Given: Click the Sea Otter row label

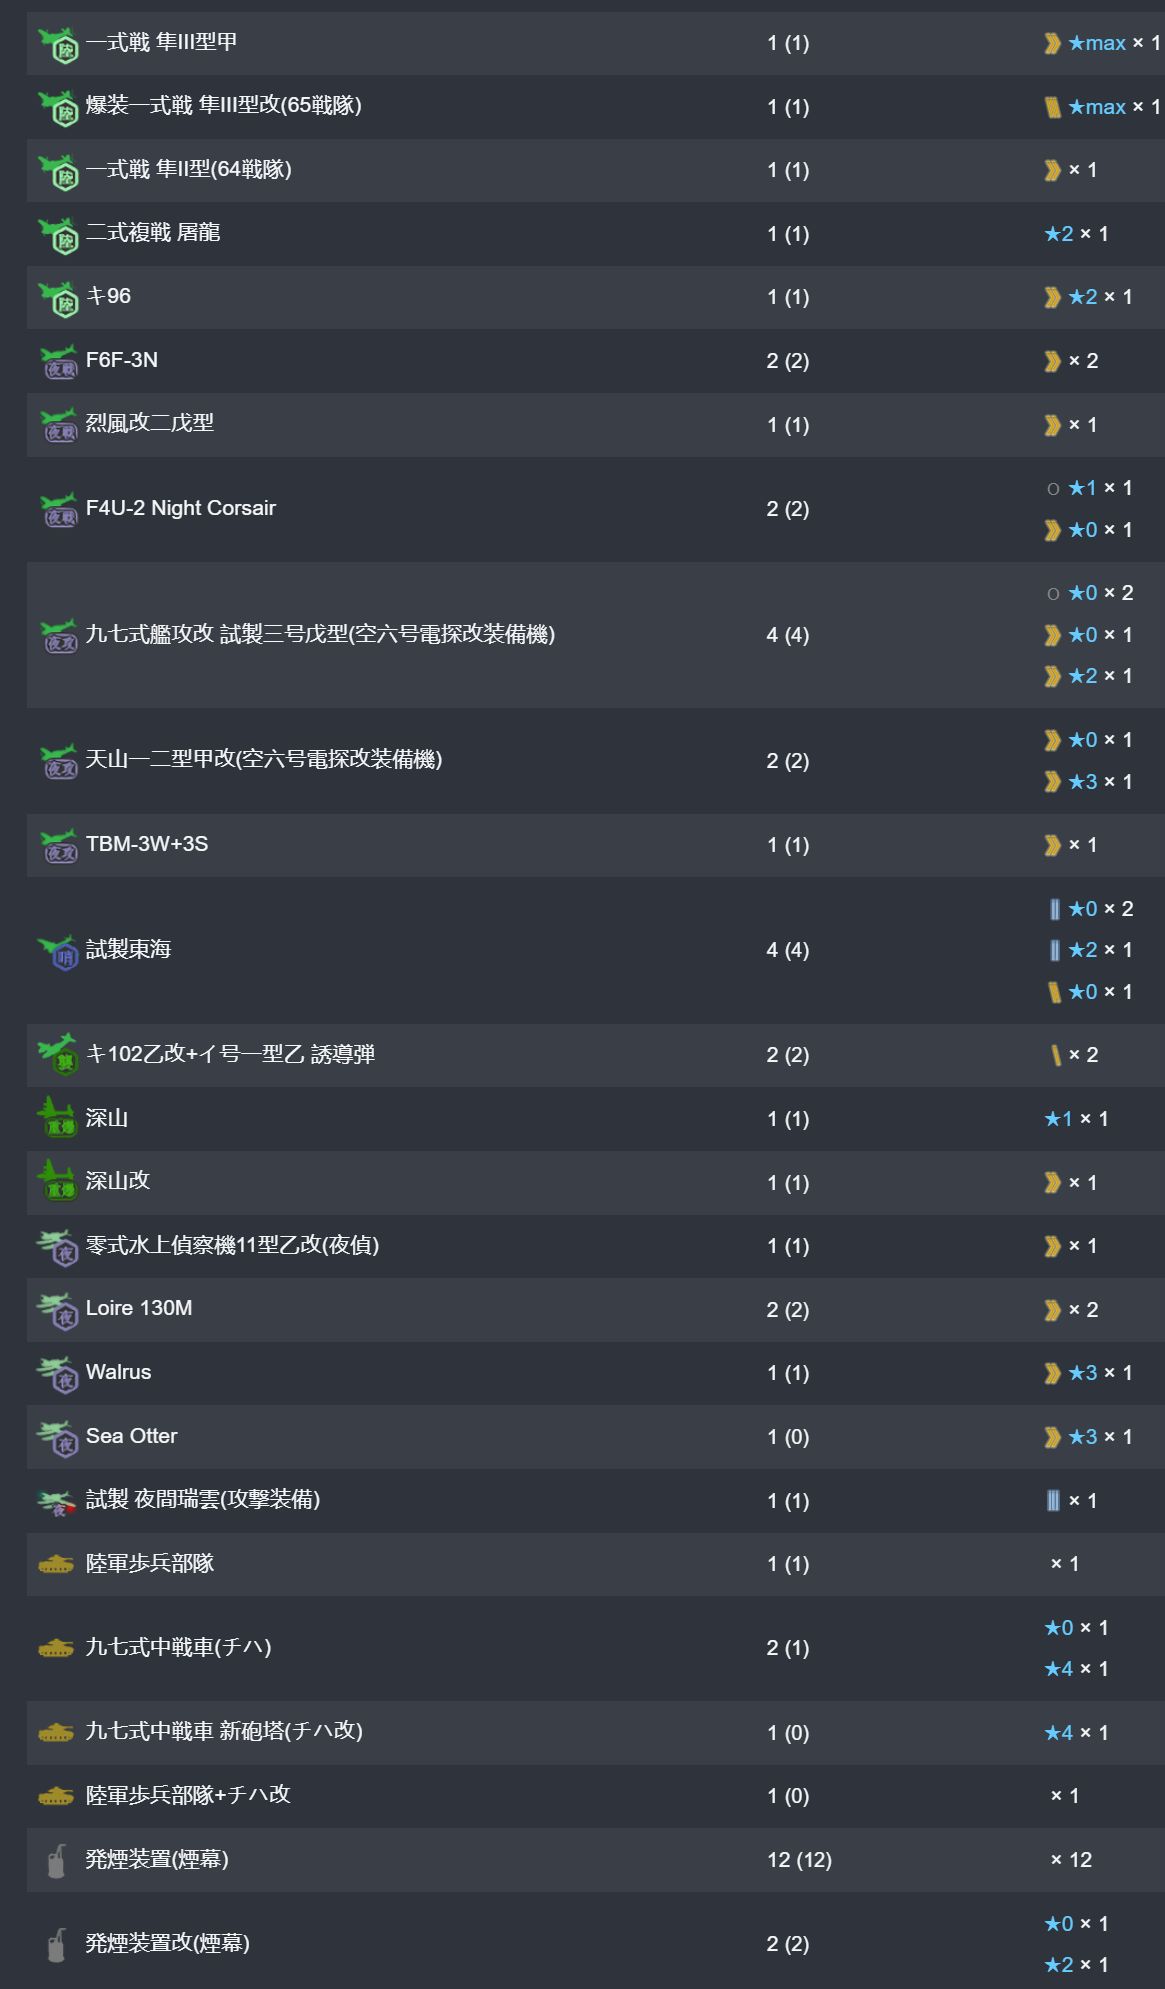Looking at the screenshot, I should pos(132,1436).
